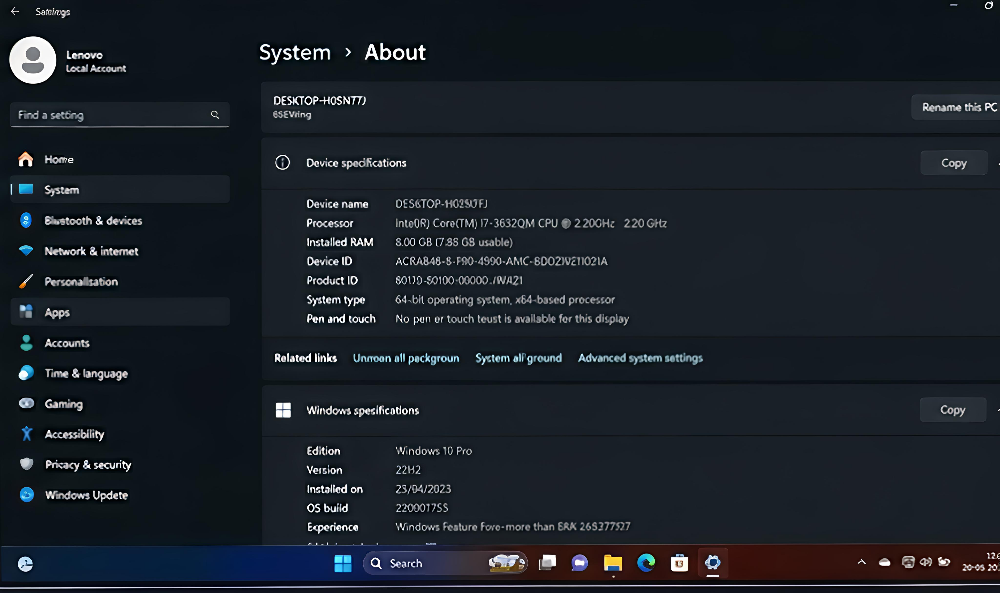Click the Version value 22H2

[408, 470]
